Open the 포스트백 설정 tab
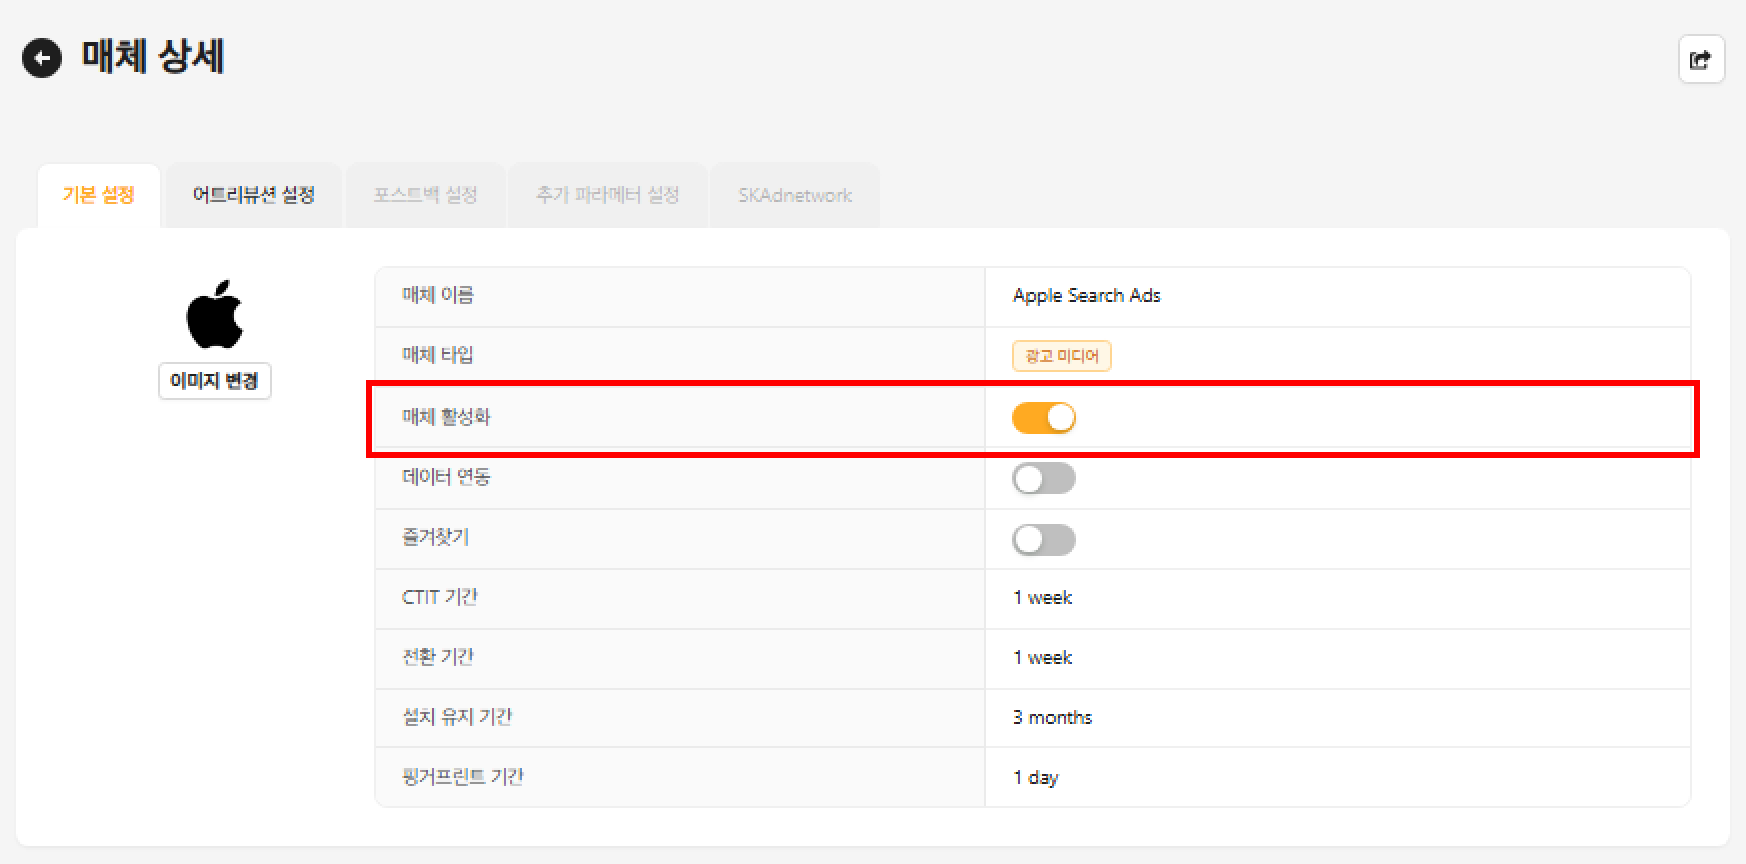The image size is (1746, 864). (x=425, y=195)
